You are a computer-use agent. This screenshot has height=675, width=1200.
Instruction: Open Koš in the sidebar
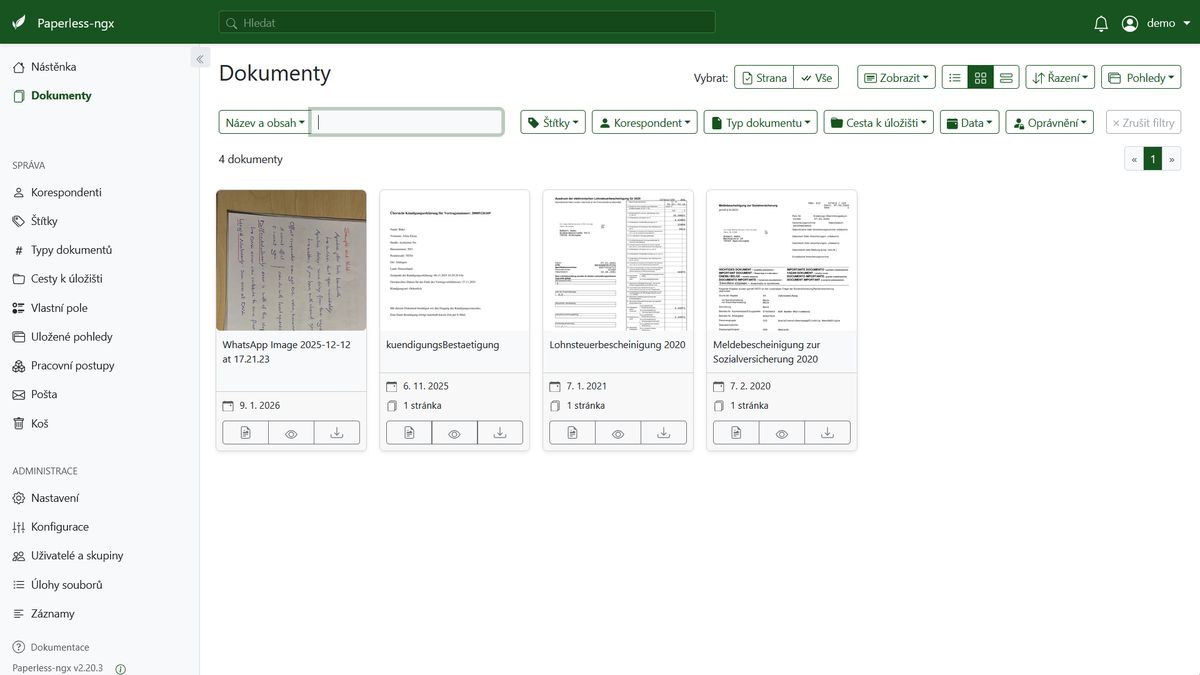pos(40,423)
